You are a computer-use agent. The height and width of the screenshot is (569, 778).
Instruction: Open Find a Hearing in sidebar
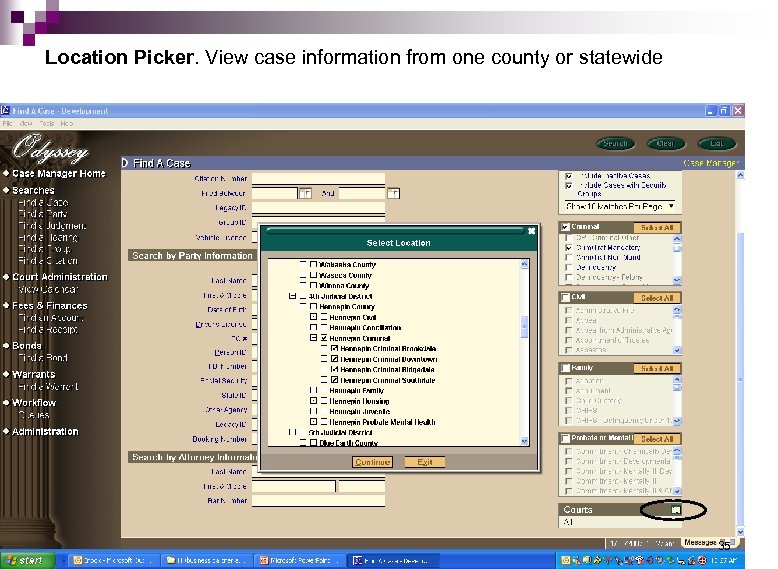tap(48, 238)
